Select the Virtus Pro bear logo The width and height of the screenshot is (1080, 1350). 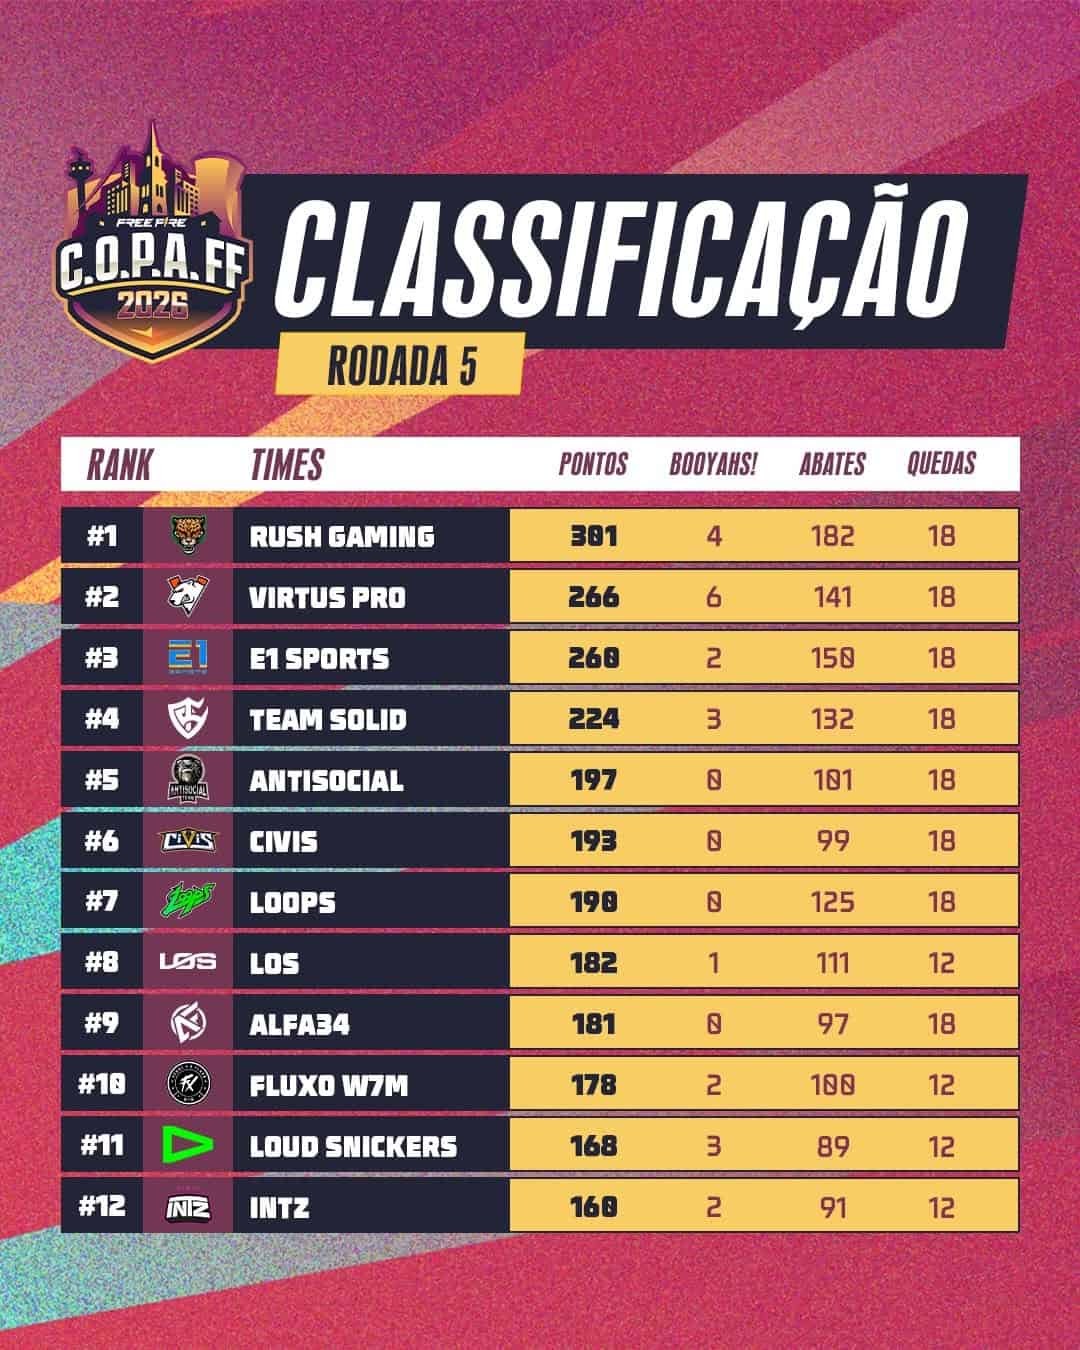187,596
